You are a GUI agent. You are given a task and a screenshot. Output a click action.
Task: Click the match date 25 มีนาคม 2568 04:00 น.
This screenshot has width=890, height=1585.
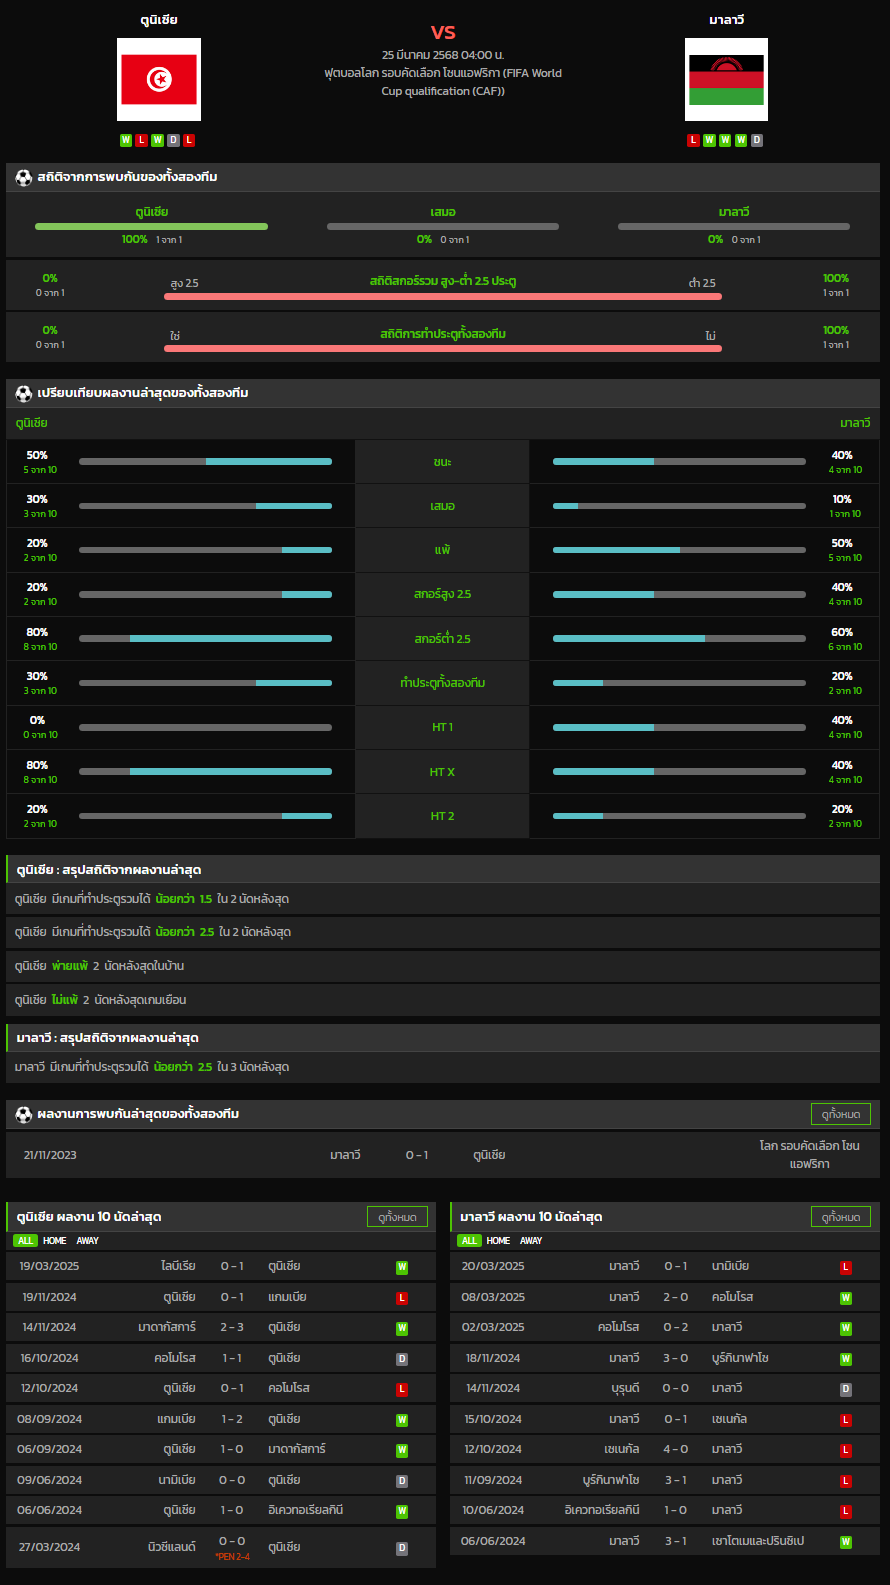tap(443, 55)
